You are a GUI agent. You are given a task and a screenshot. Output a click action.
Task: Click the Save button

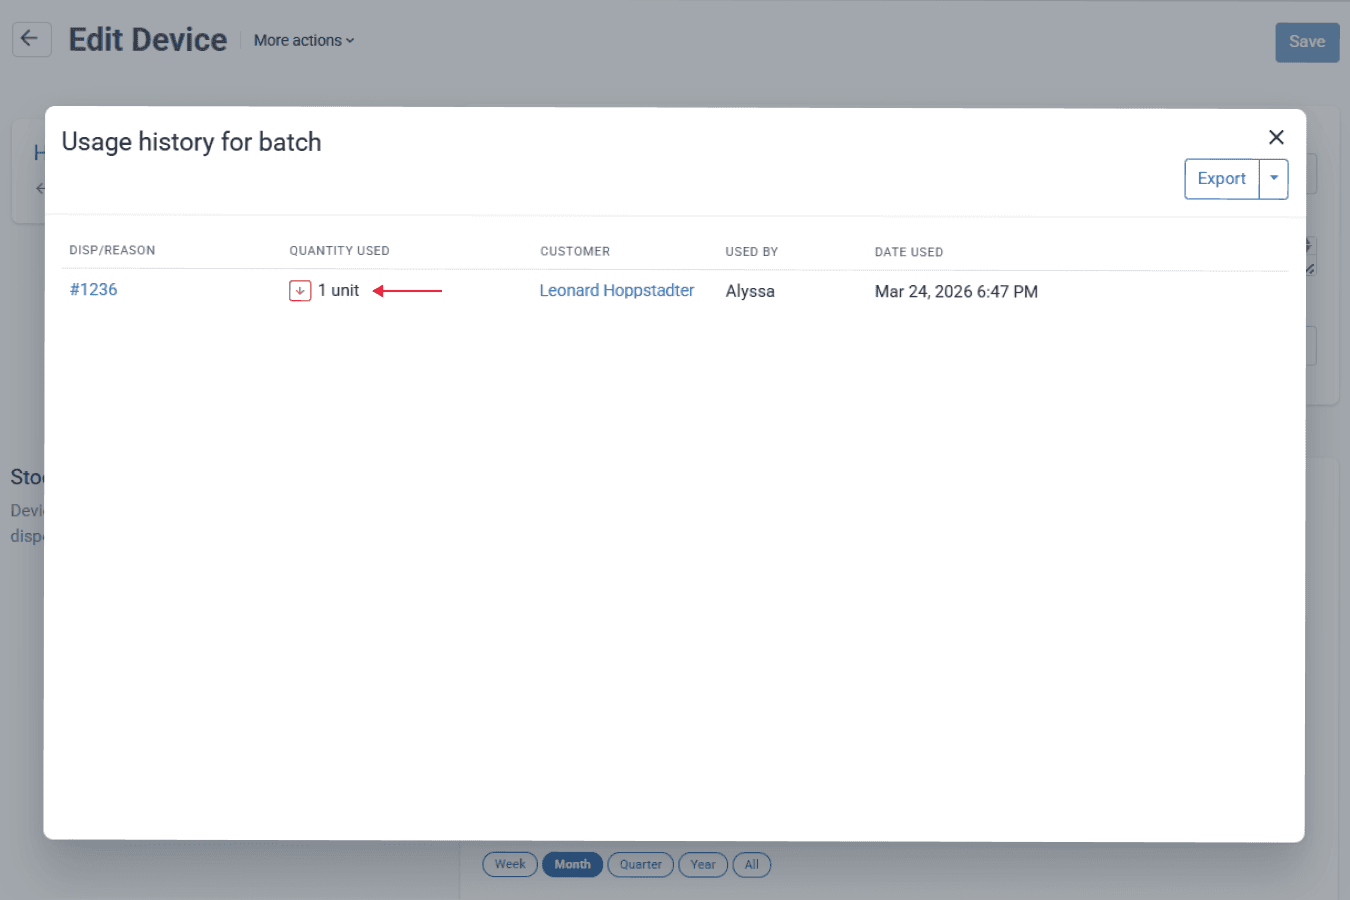(x=1307, y=42)
